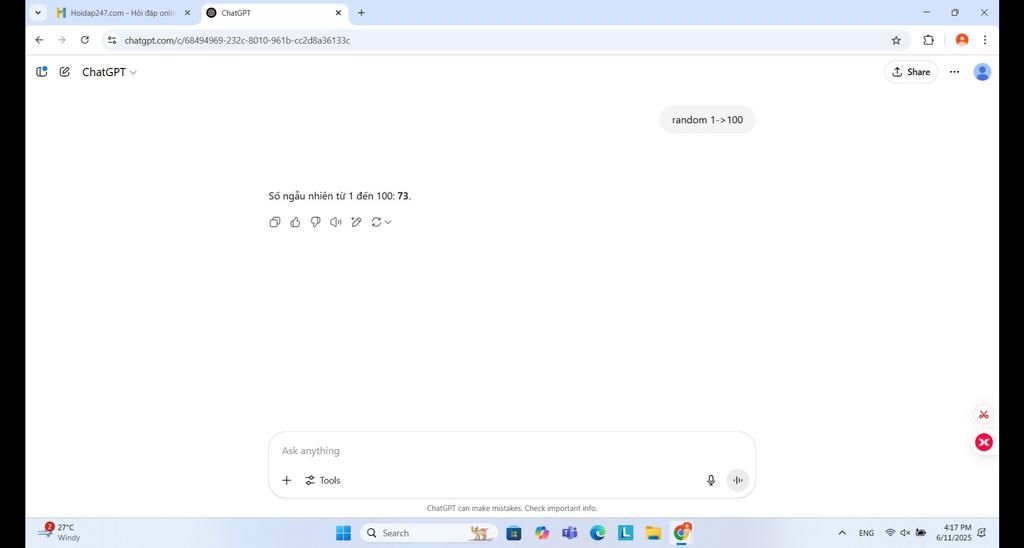
Task: Open the weather widget showing 27°C
Action: [59, 532]
